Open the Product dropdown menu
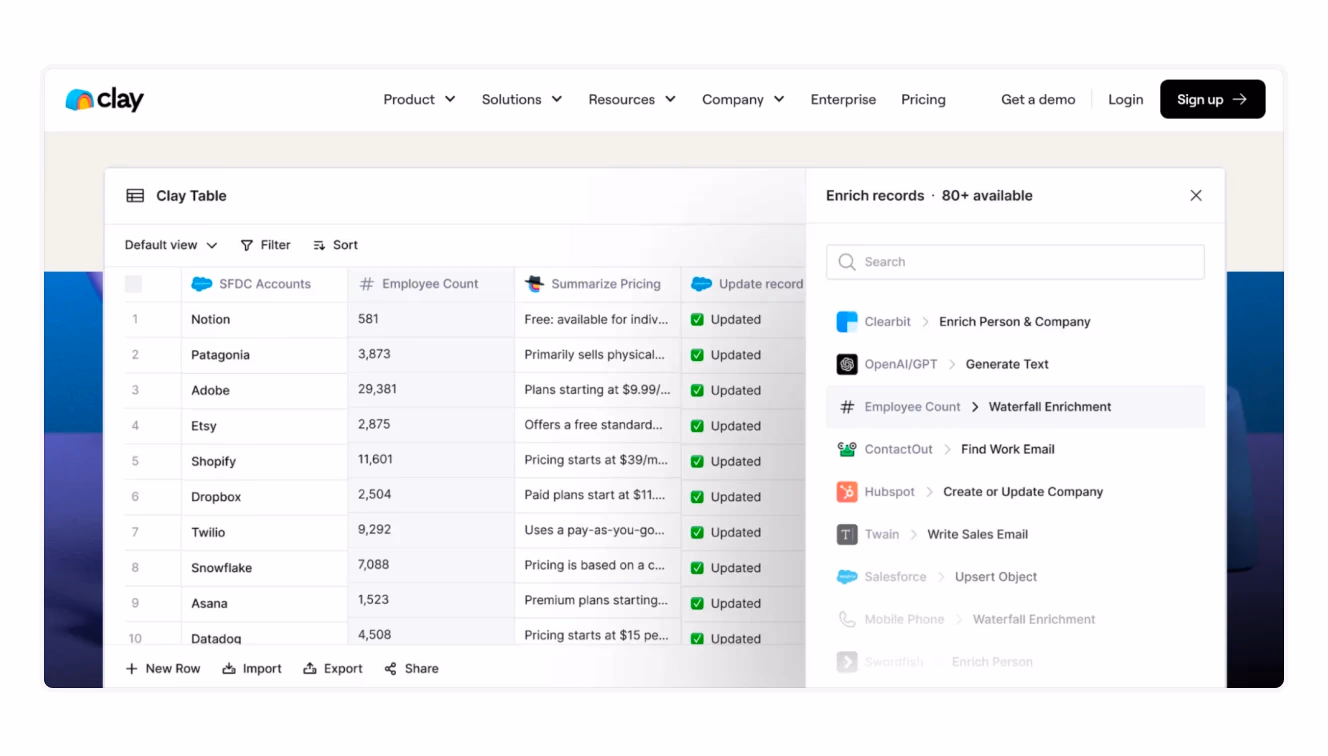The width and height of the screenshot is (1328, 756). 419,99
